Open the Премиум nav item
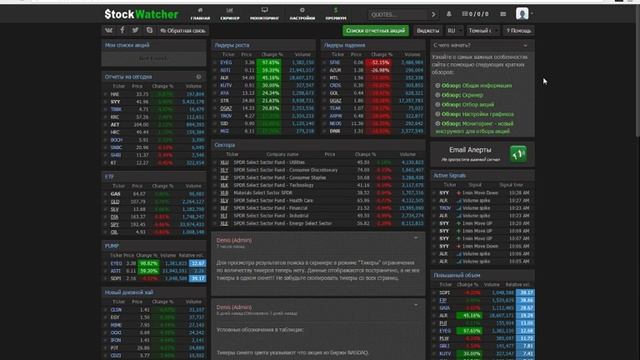640x360 pixels. [x=336, y=14]
